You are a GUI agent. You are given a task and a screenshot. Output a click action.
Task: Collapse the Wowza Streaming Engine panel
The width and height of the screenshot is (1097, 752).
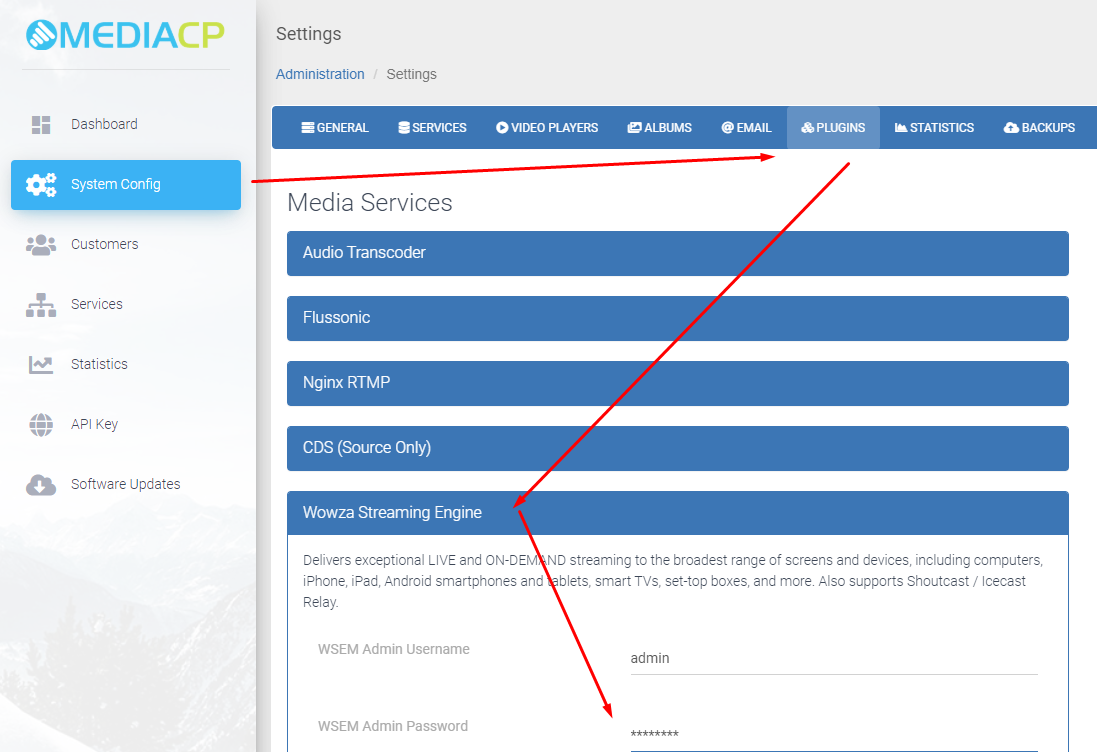(677, 513)
